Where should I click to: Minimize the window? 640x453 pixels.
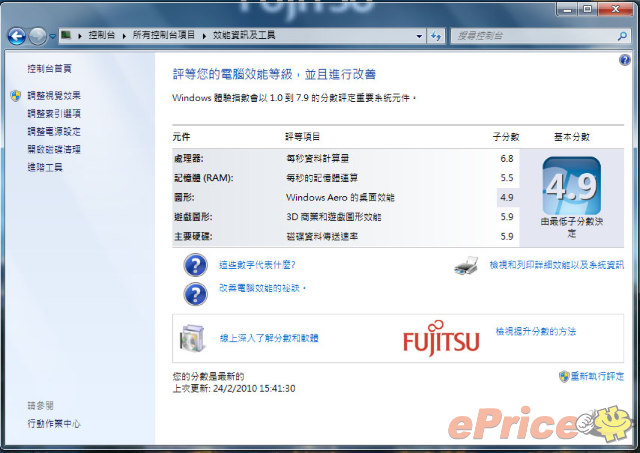(x=567, y=9)
